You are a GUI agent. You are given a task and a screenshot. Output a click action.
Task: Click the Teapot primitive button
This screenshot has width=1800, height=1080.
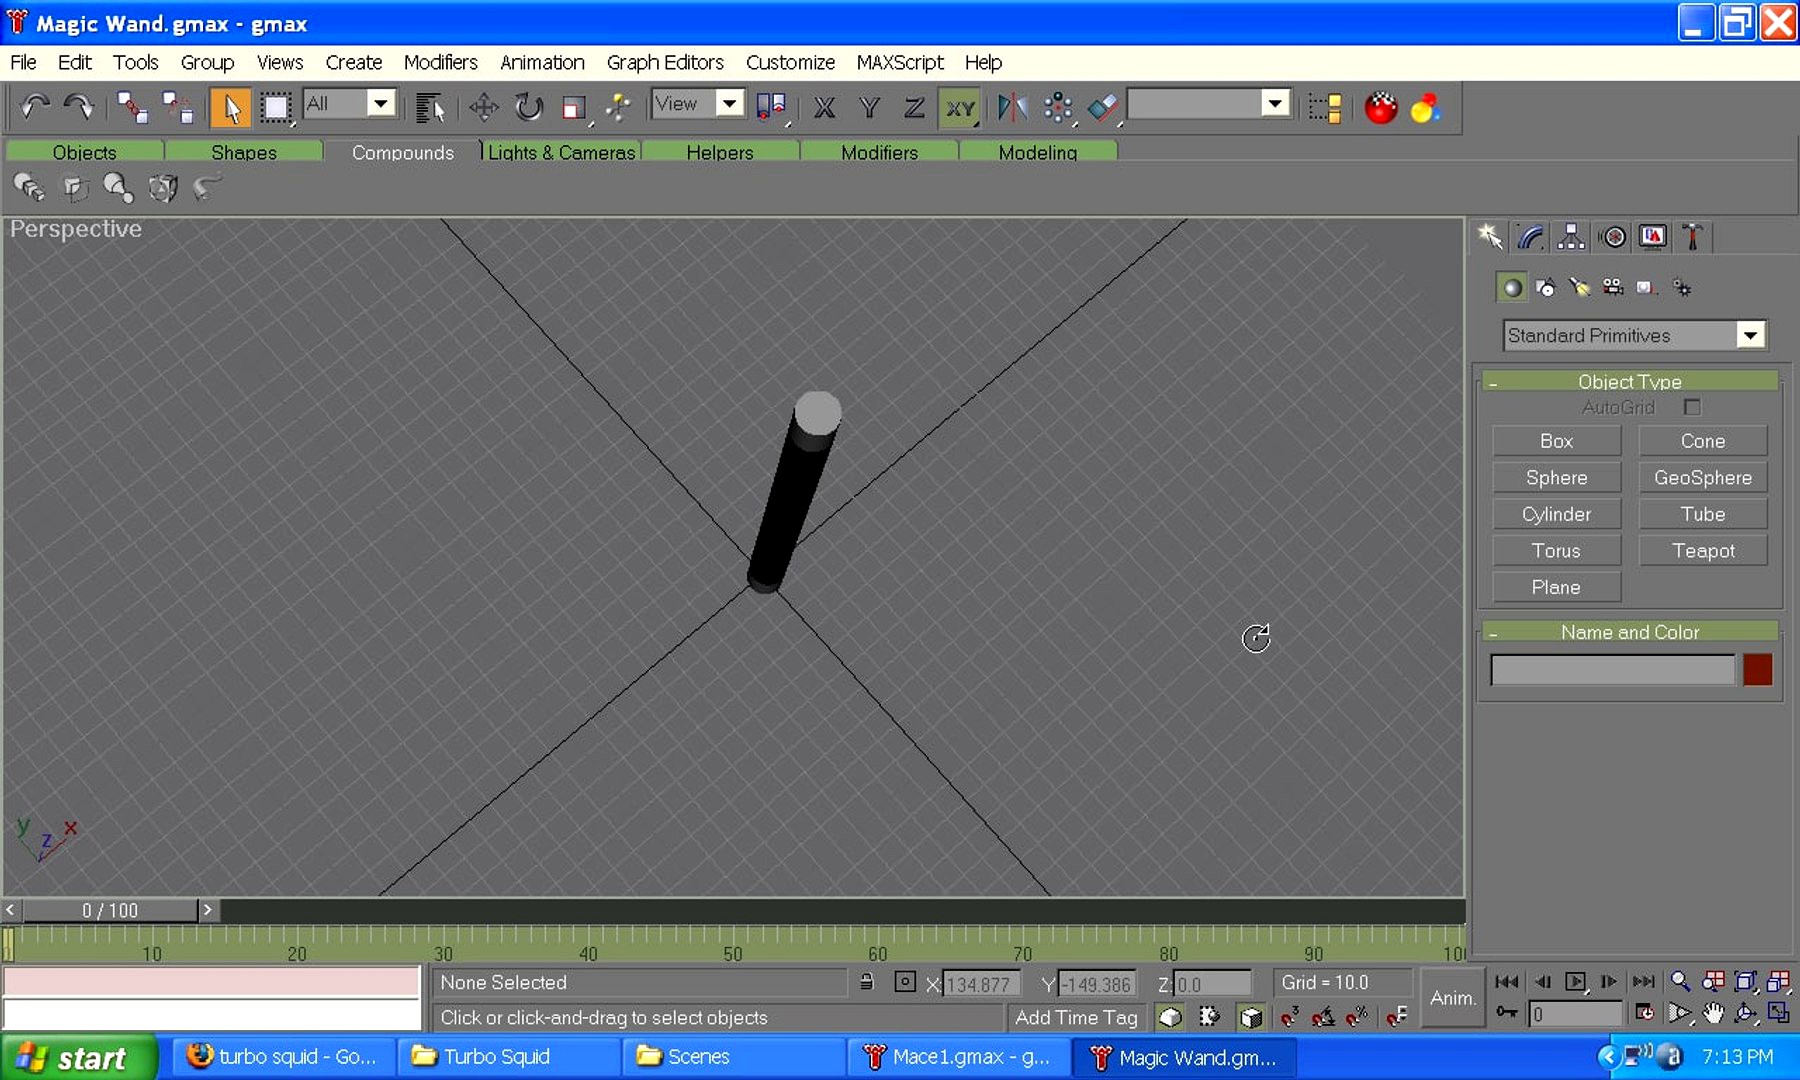coord(1702,551)
